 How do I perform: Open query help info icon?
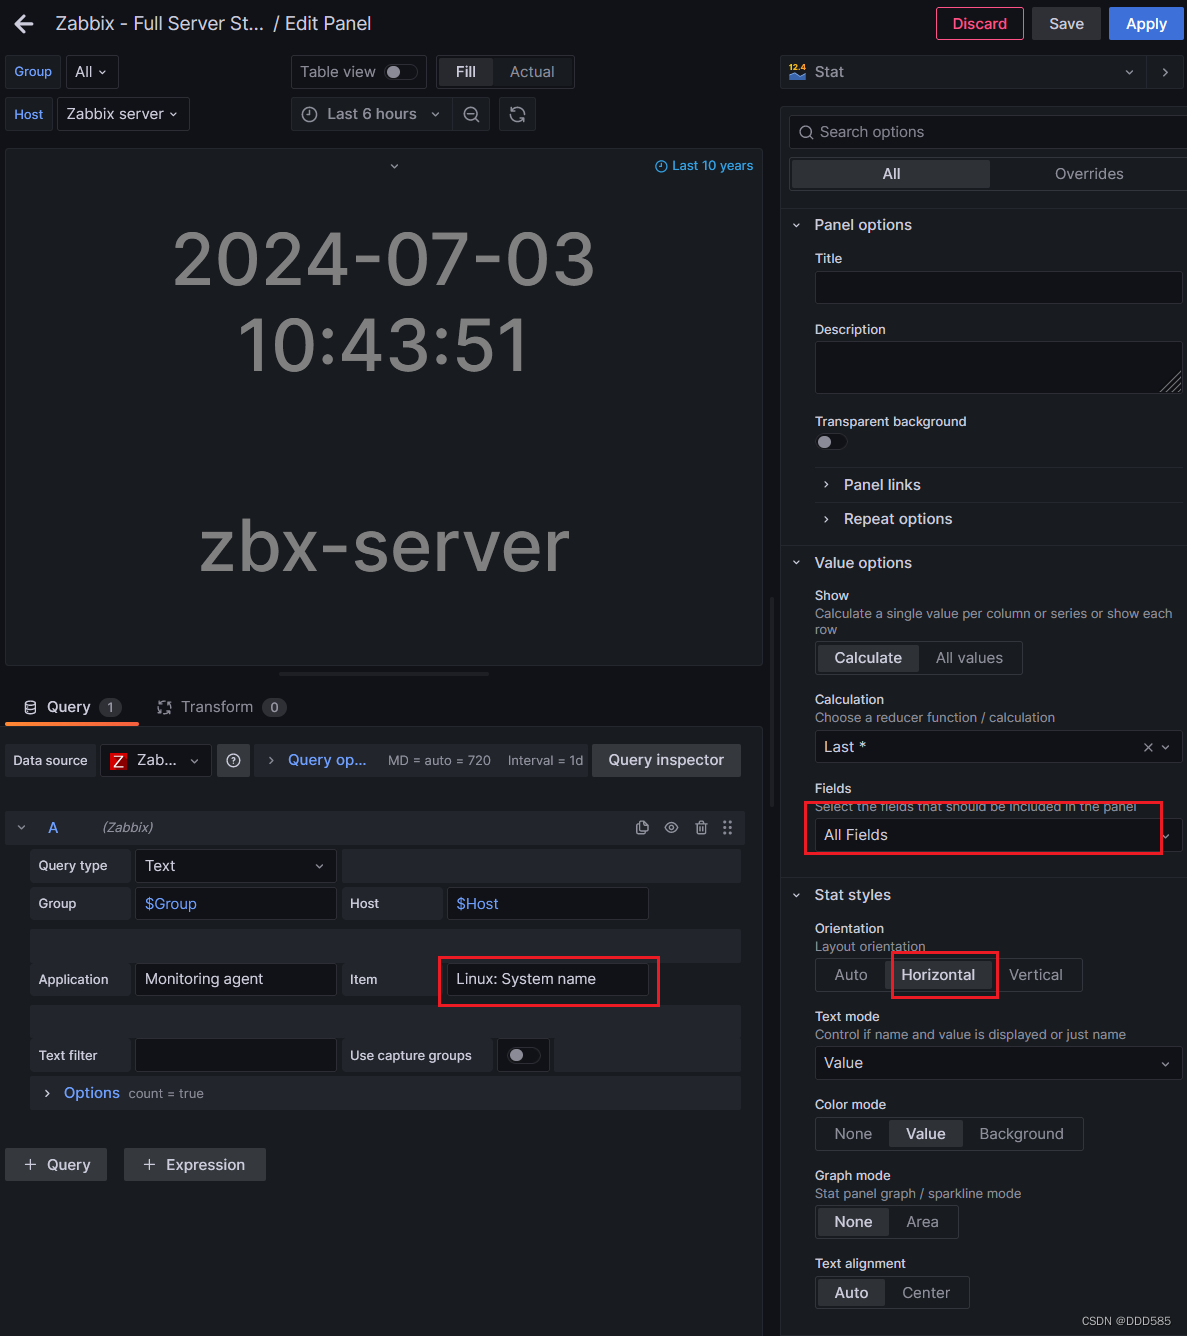click(x=233, y=761)
